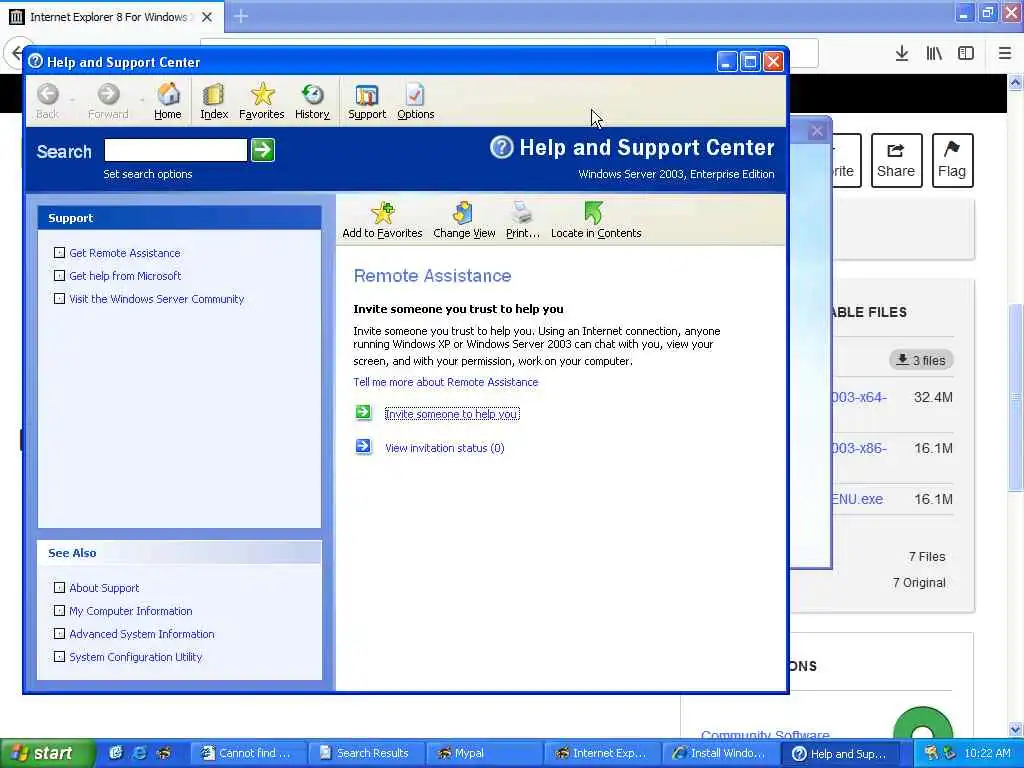Switch to Search Results taskbar window

tap(367, 753)
